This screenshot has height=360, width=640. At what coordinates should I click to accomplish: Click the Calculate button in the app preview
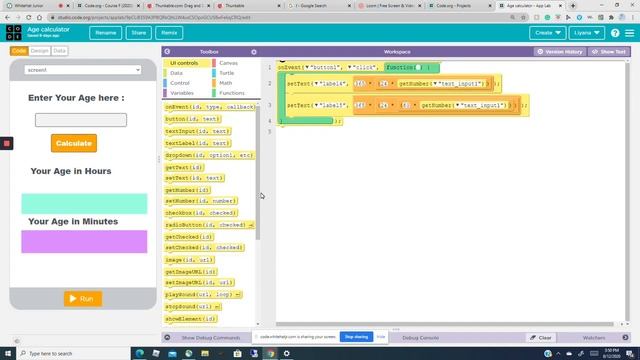tap(74, 143)
